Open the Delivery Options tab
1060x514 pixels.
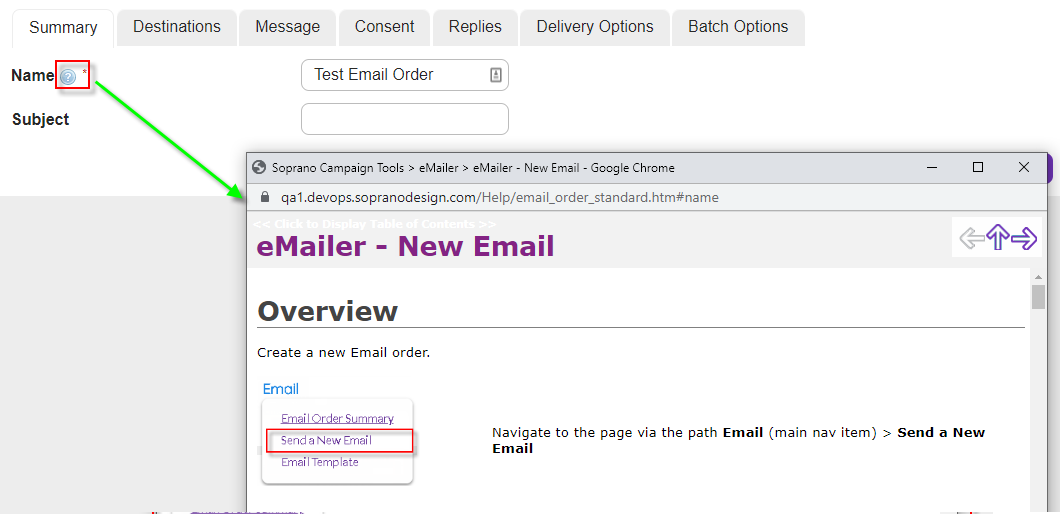595,27
